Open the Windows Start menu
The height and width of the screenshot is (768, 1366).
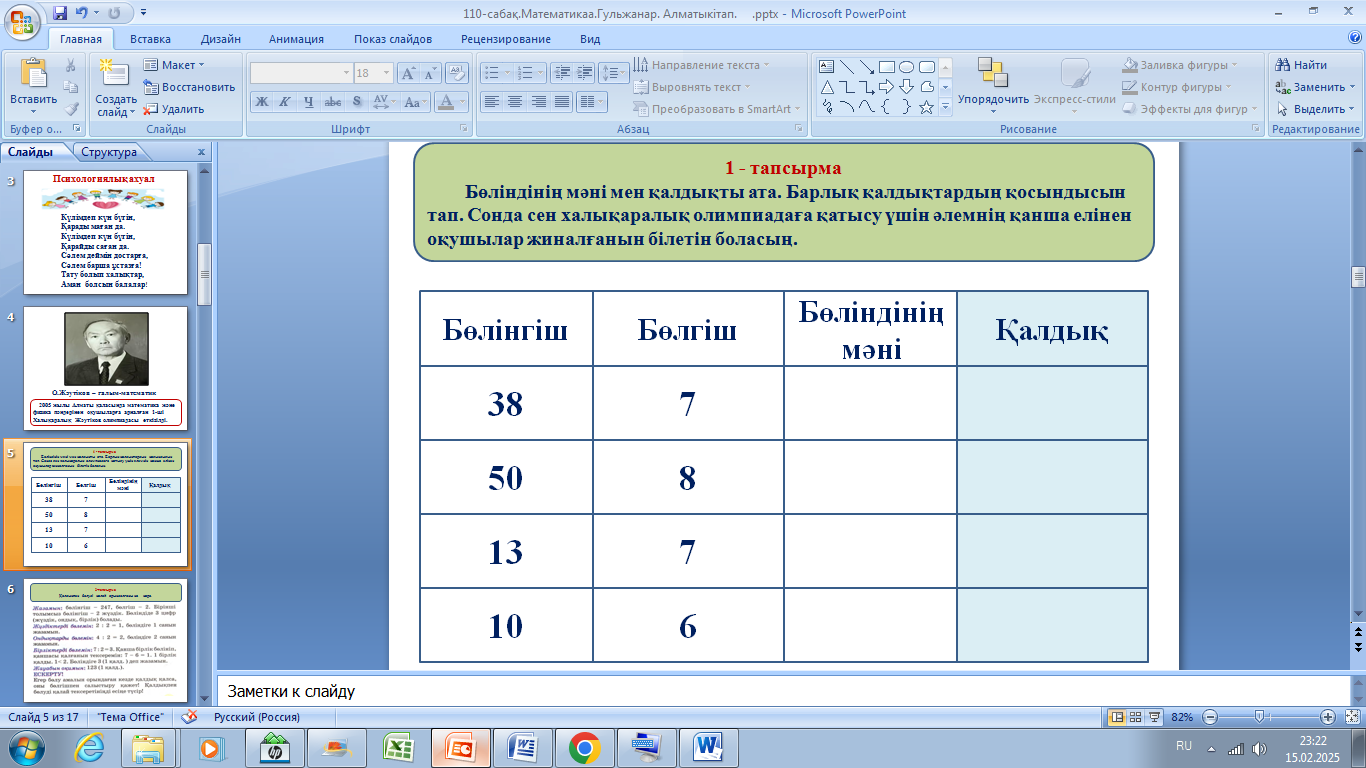[27, 747]
